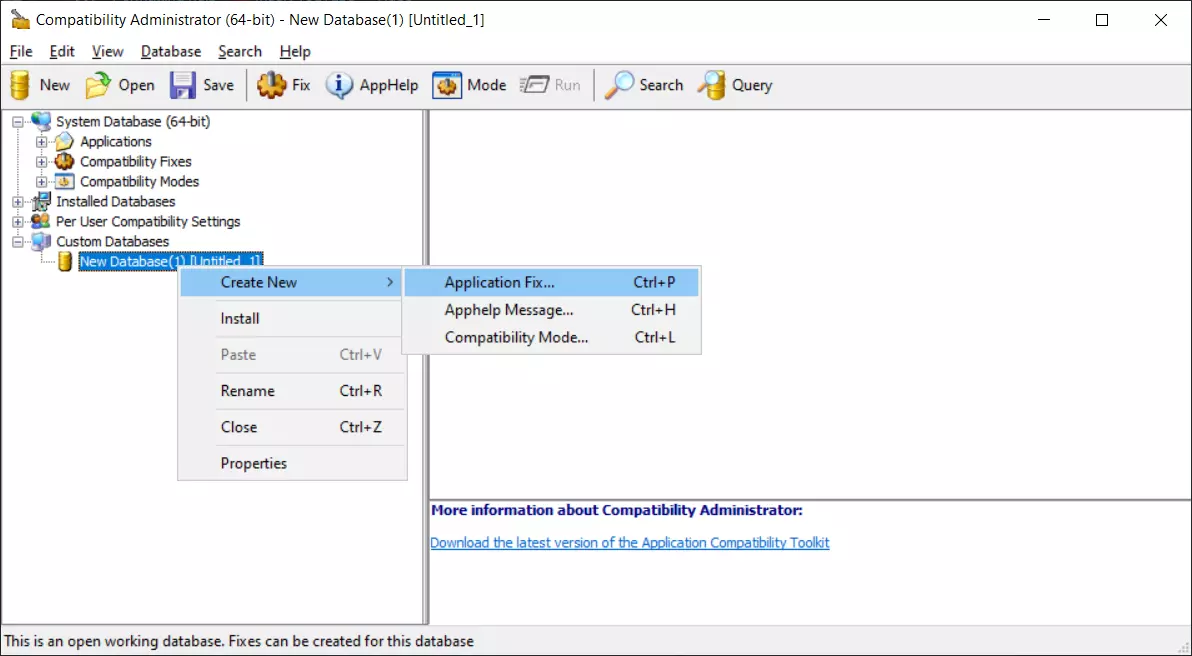Click the Mode toolbar icon

(x=447, y=85)
